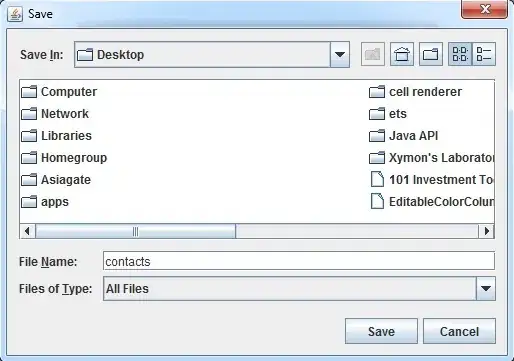Viewport: 514px width, 361px height.
Task: Click the 'ets' folder name
Action: click(398, 114)
